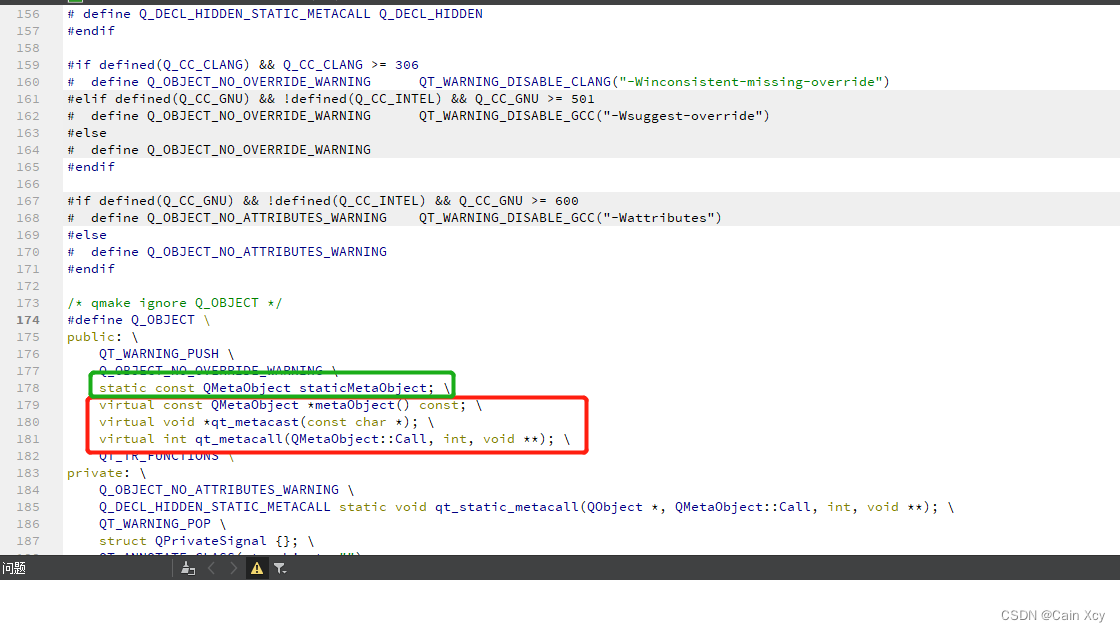1120x632 pixels.
Task: Click '"-Winconsistent-missing-override"' string
Action: 750,81
